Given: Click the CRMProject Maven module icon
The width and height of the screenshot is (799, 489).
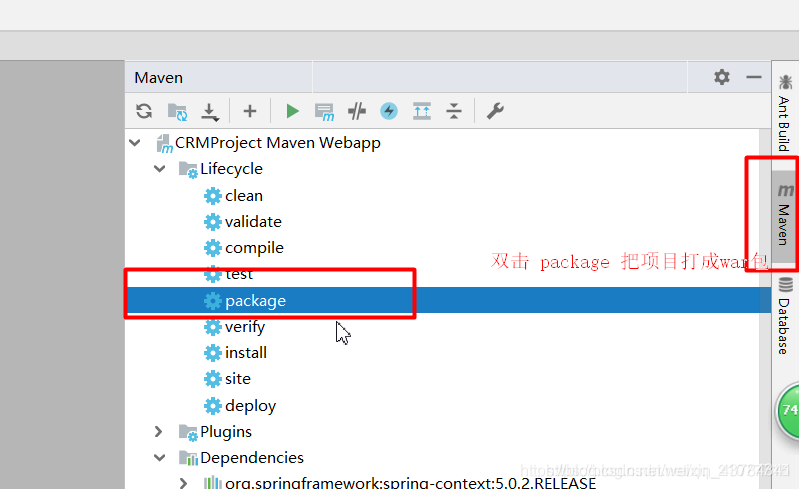Looking at the screenshot, I should (x=164, y=144).
